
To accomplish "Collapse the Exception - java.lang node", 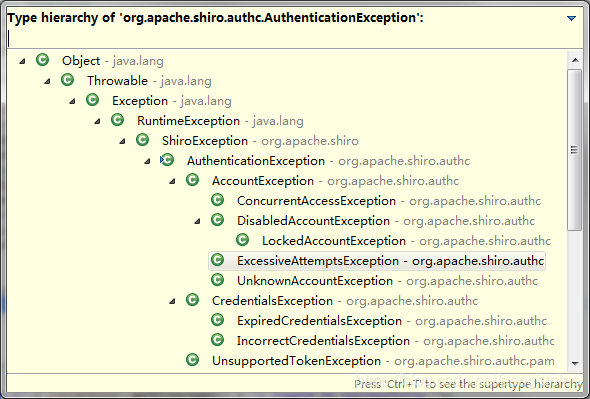I will (72, 101).
